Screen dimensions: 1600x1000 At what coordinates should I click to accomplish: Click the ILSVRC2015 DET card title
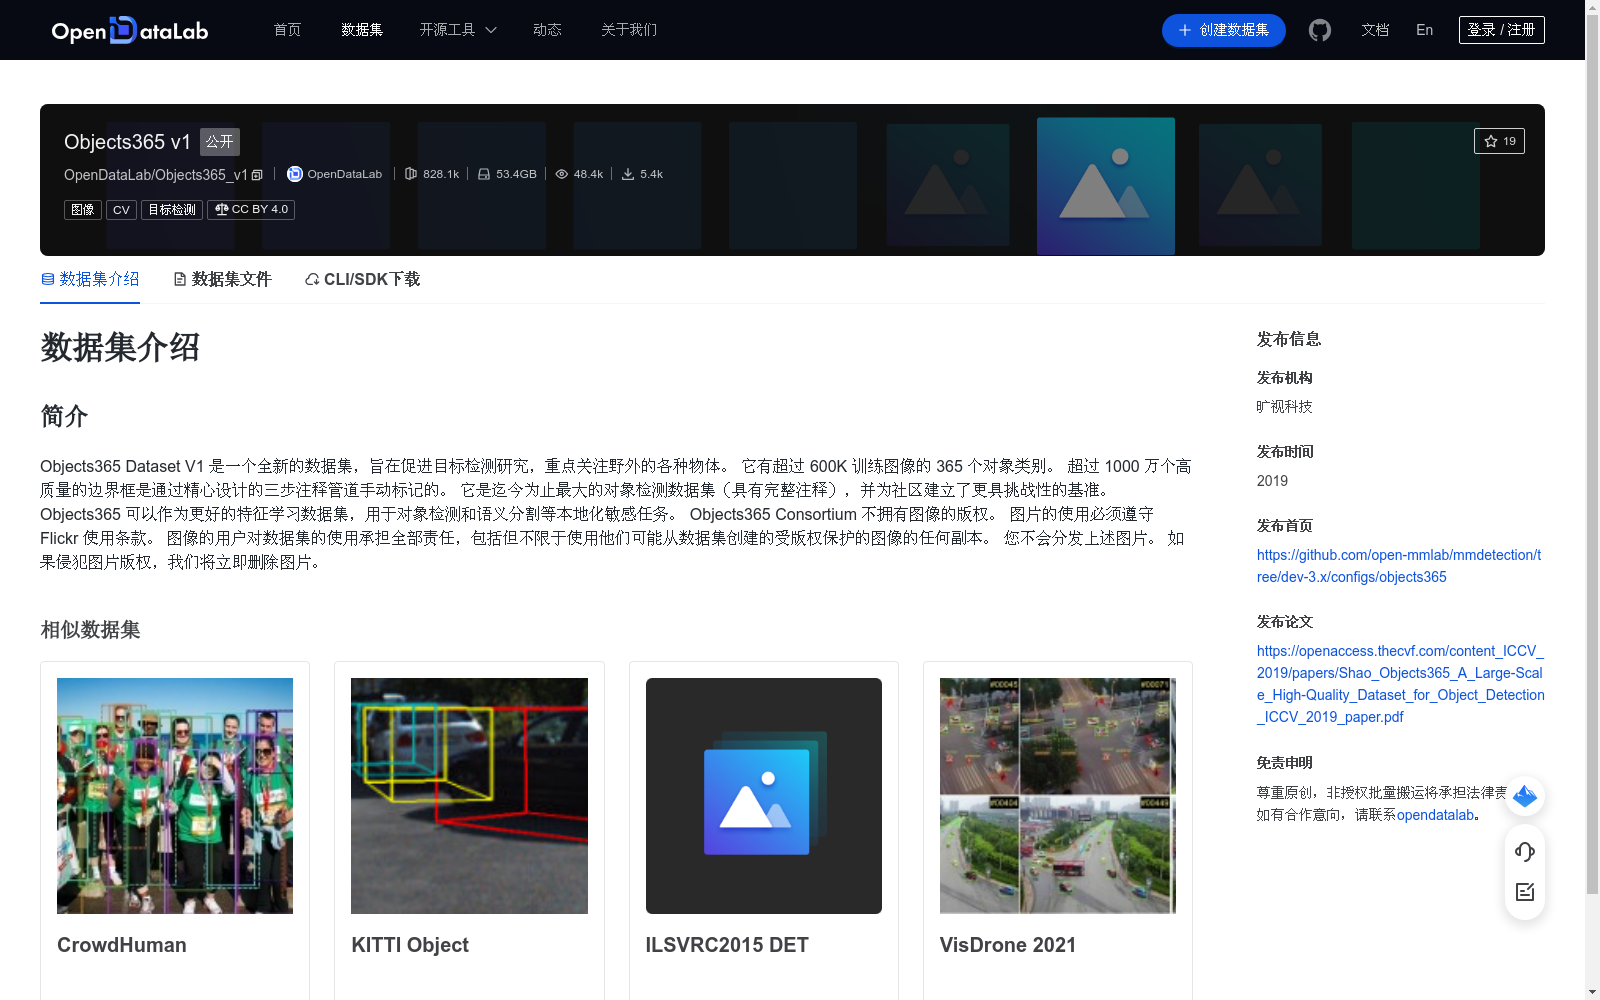click(x=727, y=945)
